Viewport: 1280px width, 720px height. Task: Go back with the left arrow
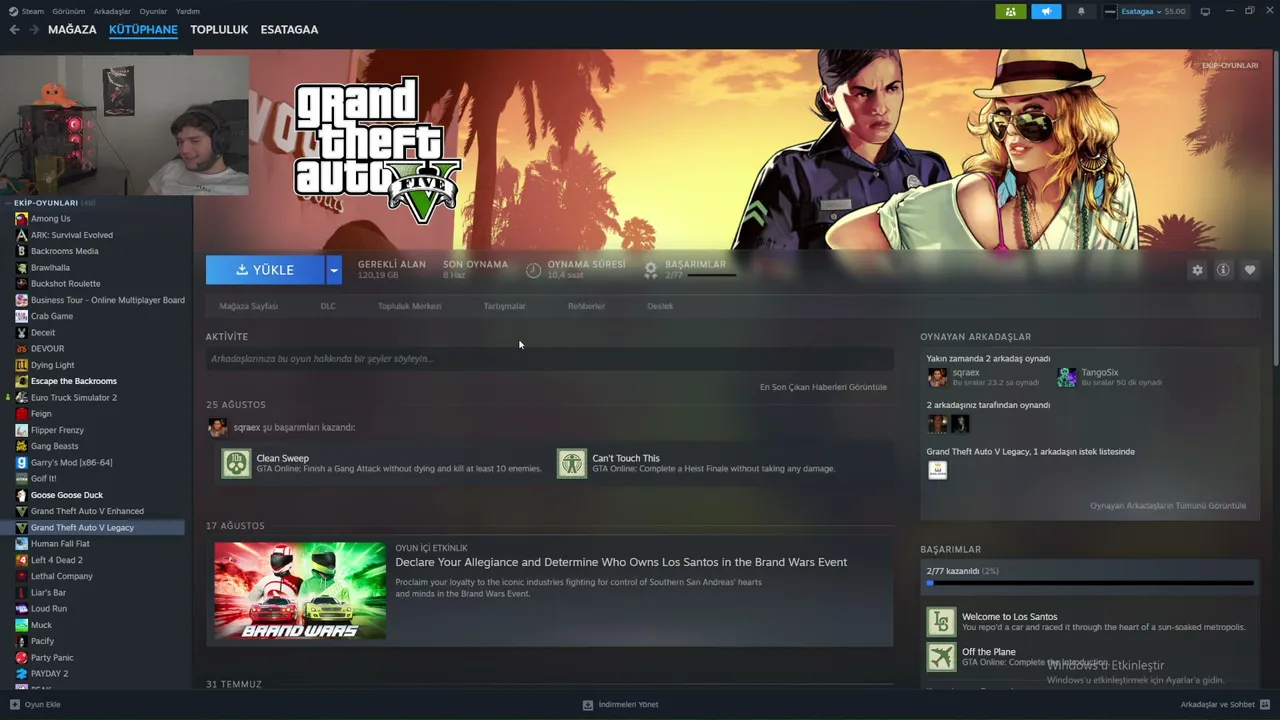pyautogui.click(x=14, y=30)
